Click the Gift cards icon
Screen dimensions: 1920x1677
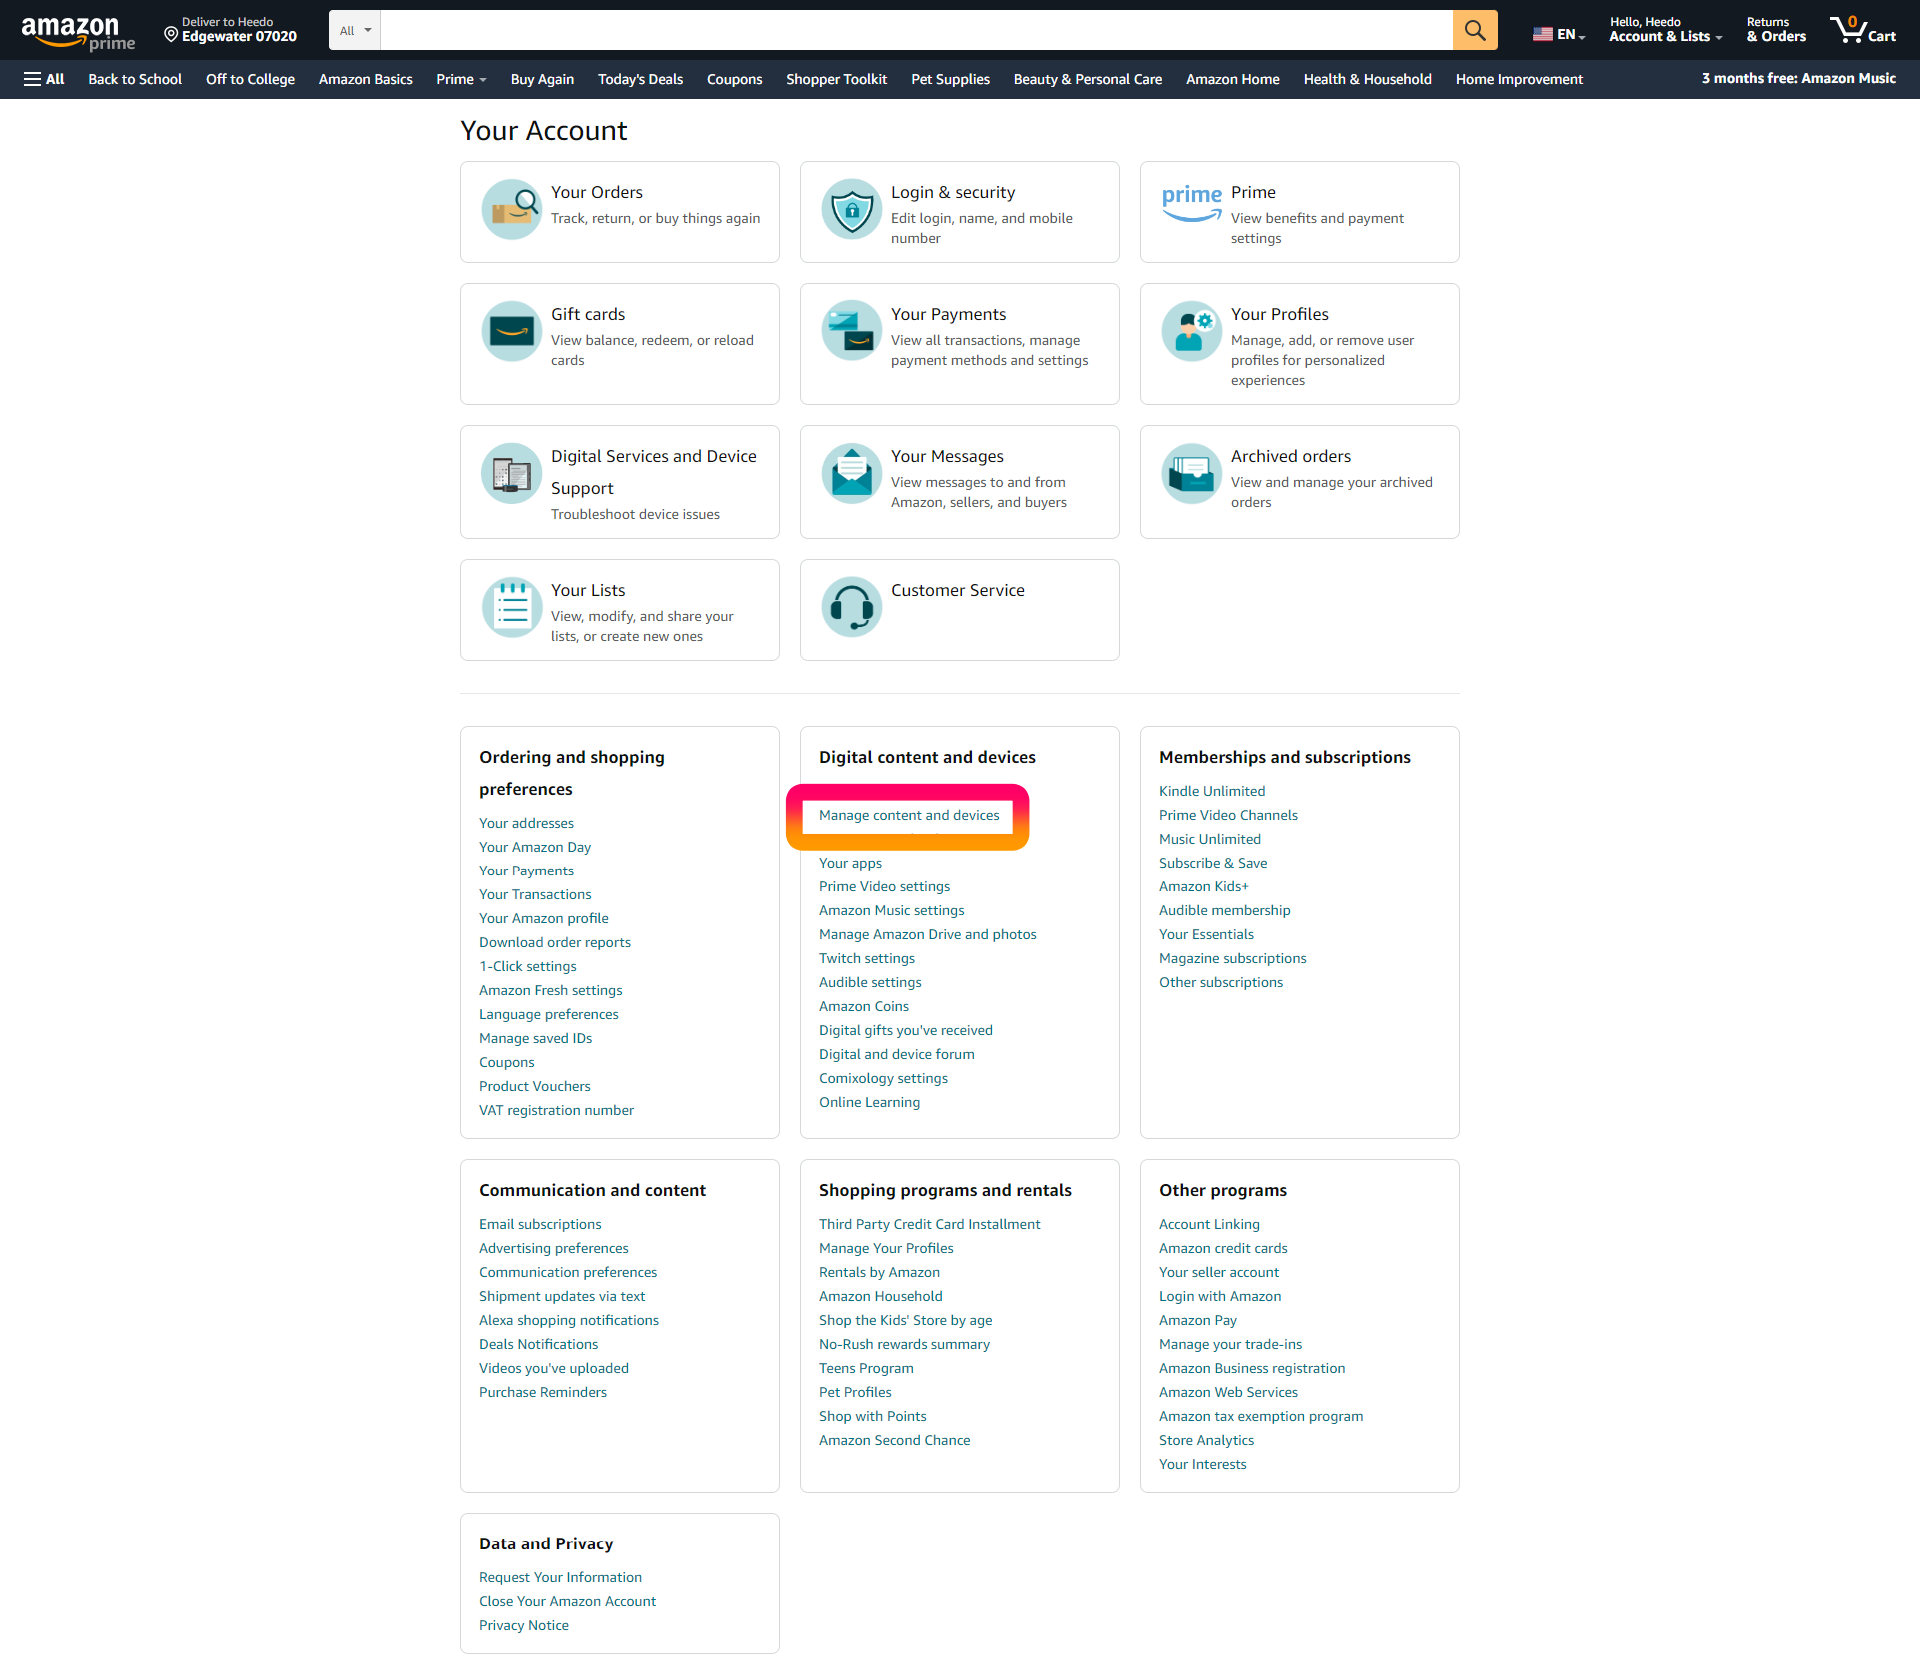point(511,331)
